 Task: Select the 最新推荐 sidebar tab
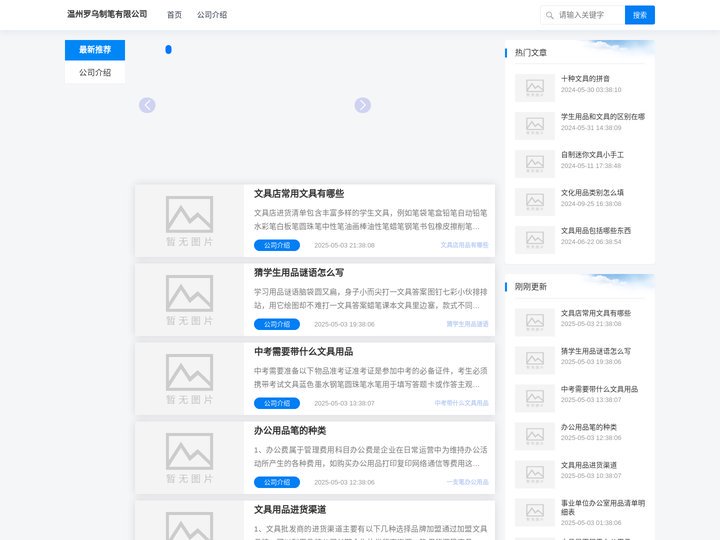coord(95,50)
